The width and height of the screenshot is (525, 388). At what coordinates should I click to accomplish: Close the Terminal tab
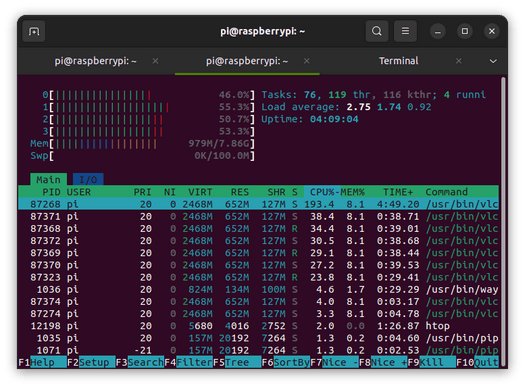click(459, 61)
